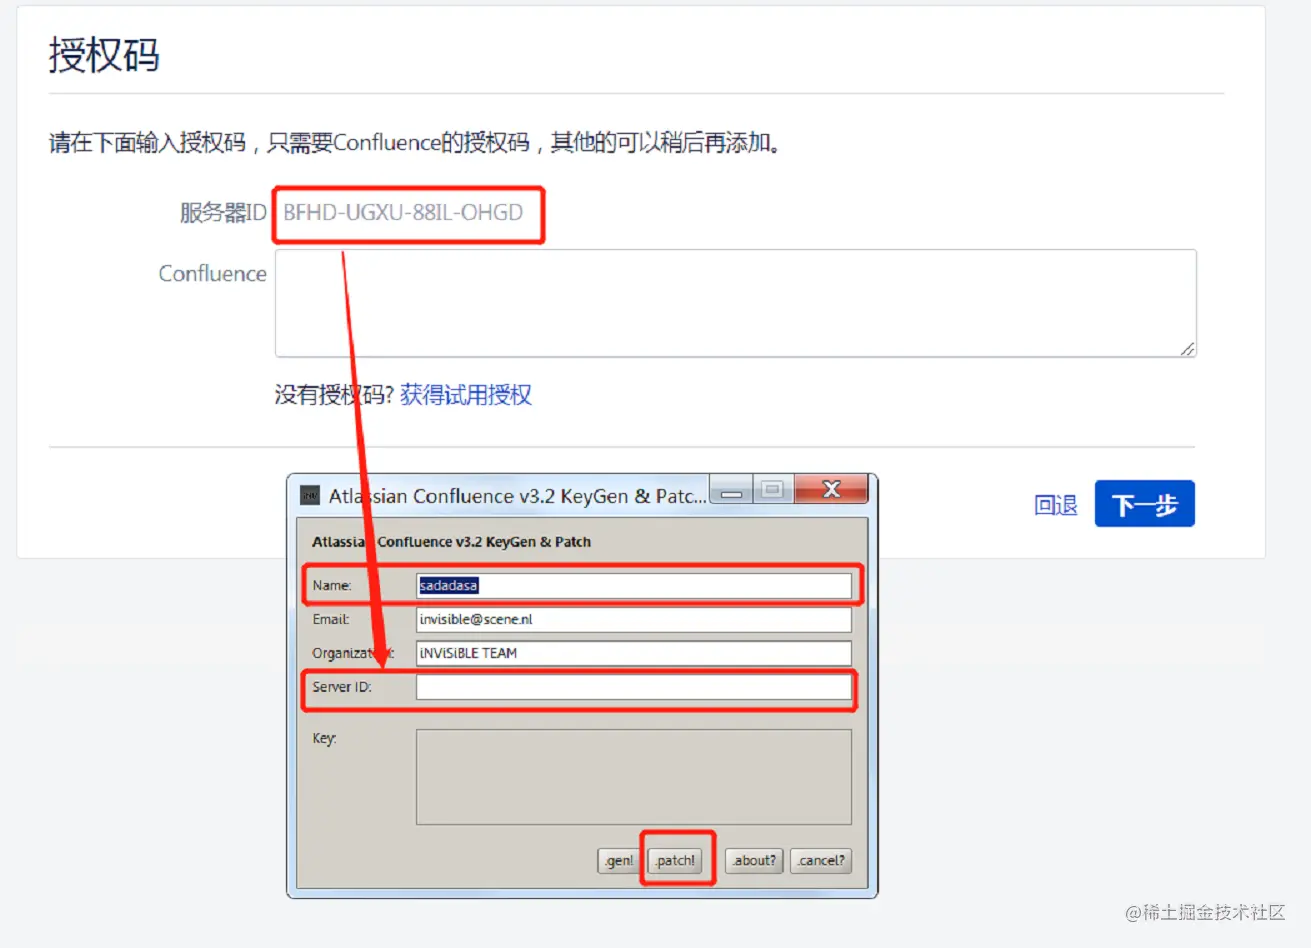Close the KeyGen window
This screenshot has width=1311, height=948.
831,490
